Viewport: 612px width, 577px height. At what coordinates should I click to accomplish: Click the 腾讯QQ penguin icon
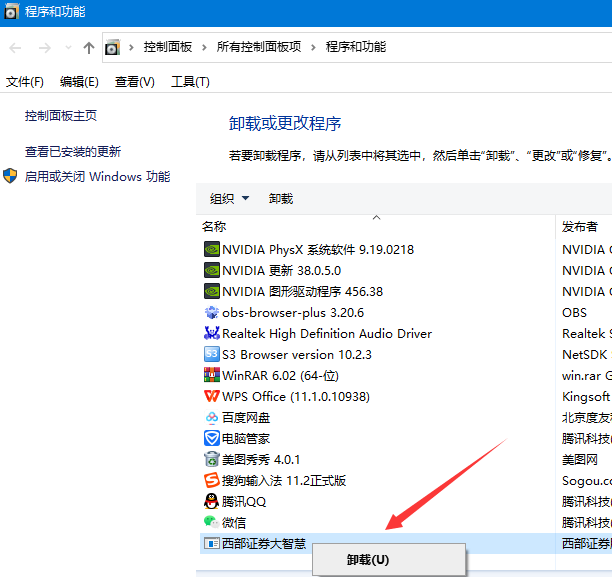coord(211,501)
